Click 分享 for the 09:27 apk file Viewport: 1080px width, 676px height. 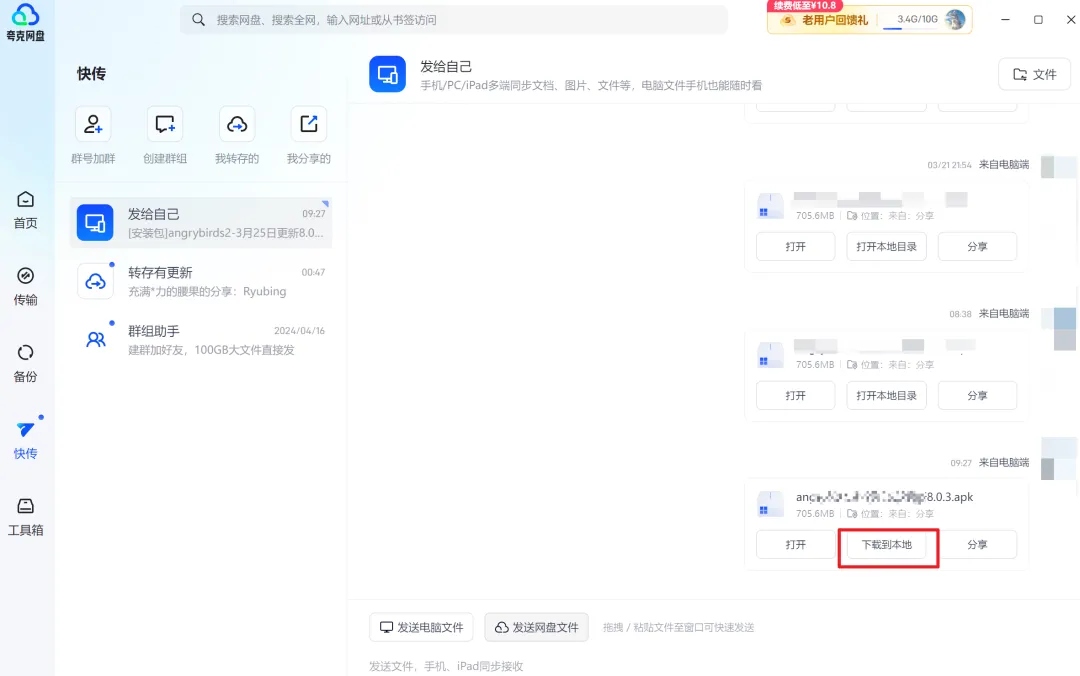[x=977, y=544]
